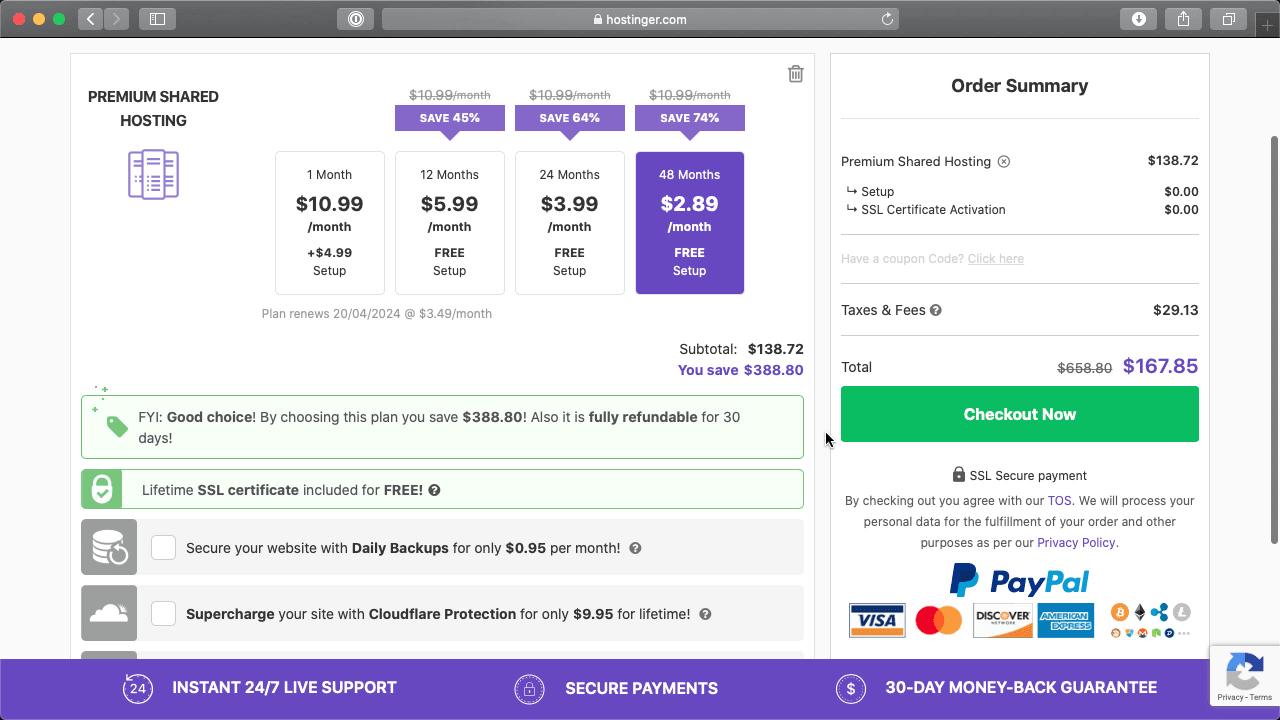
Task: Click the Cloudflare cloud icon
Action: (x=109, y=613)
